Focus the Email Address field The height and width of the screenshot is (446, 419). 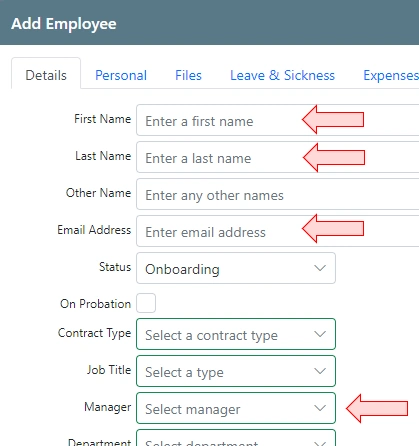(x=277, y=231)
